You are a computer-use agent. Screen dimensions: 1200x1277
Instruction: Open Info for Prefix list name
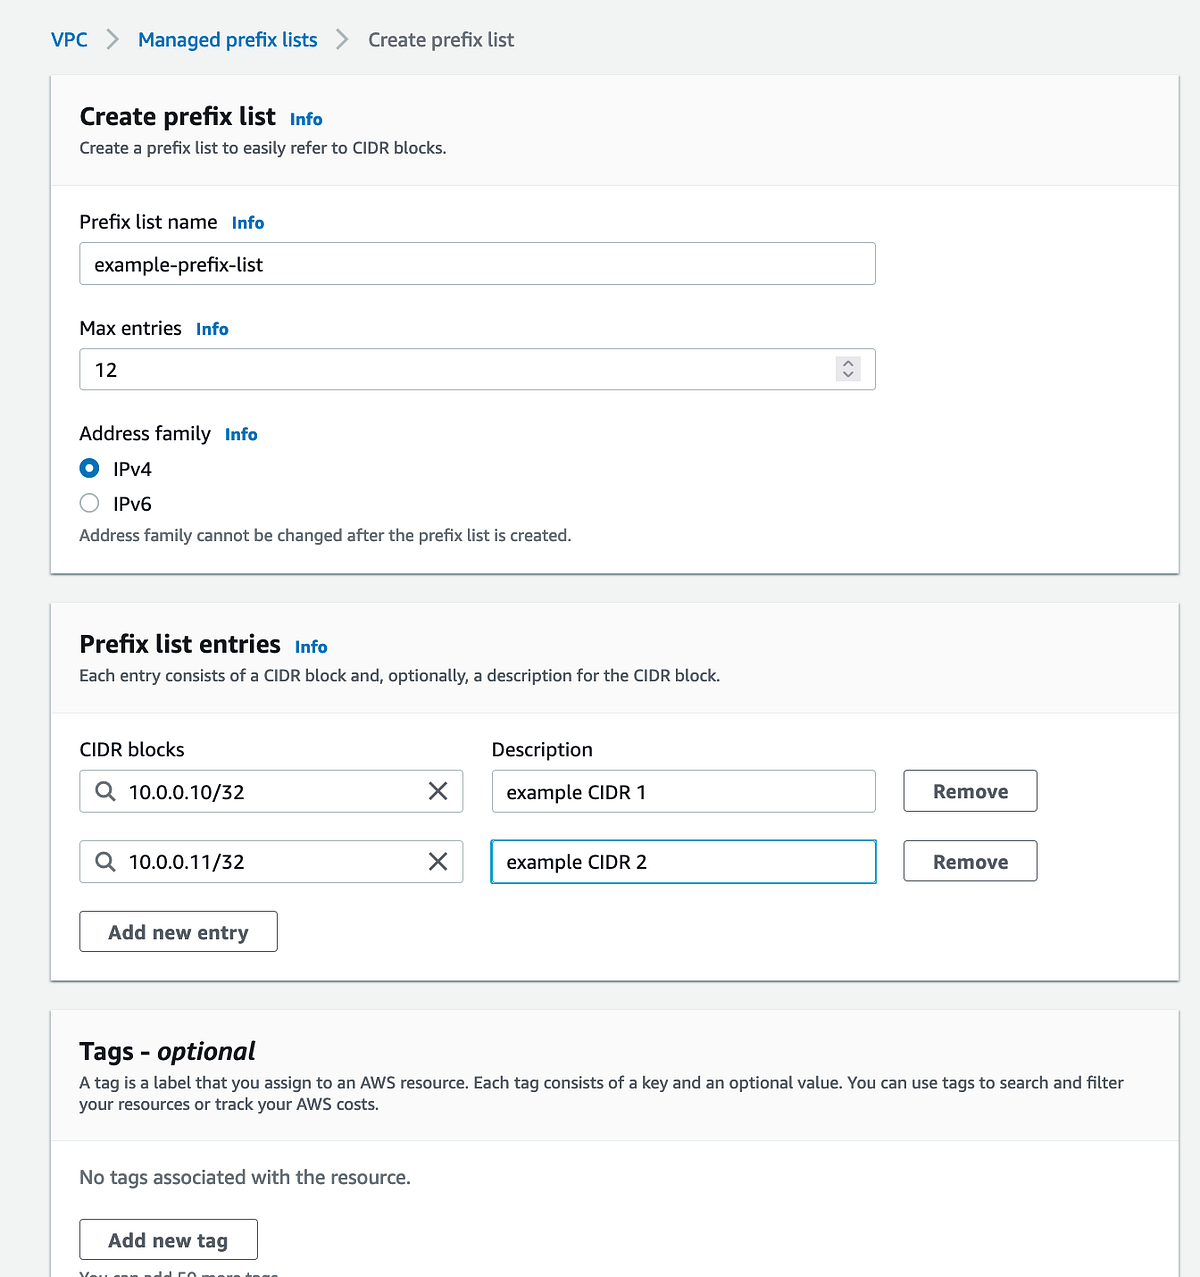point(247,222)
